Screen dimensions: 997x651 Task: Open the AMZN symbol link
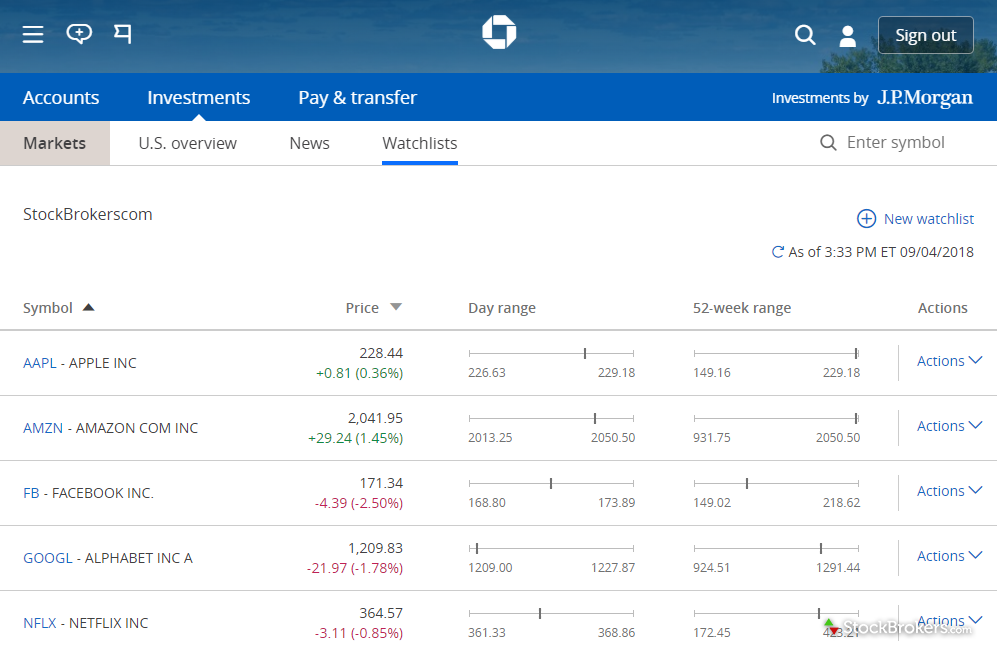coord(43,428)
